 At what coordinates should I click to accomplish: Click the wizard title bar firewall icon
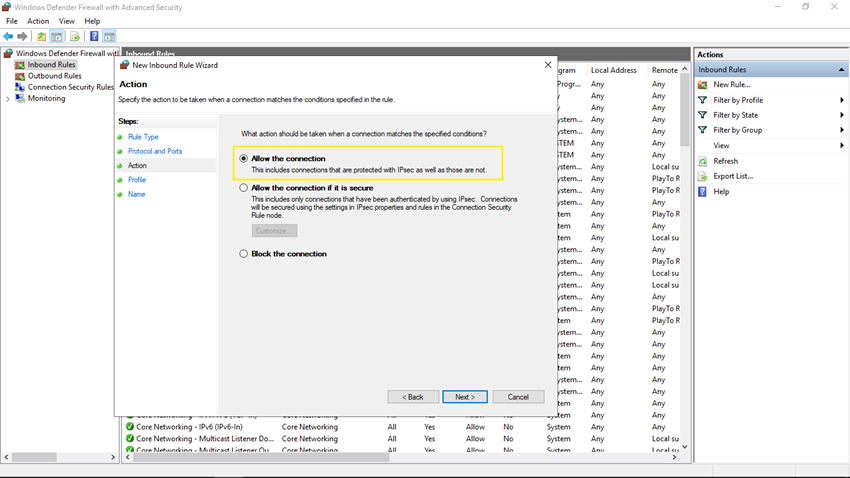[x=125, y=65]
